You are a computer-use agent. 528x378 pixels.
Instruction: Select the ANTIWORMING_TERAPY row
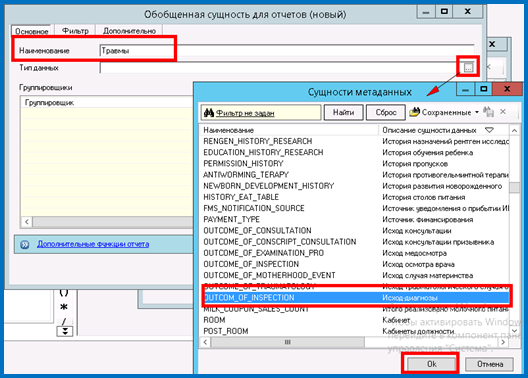click(x=355, y=175)
